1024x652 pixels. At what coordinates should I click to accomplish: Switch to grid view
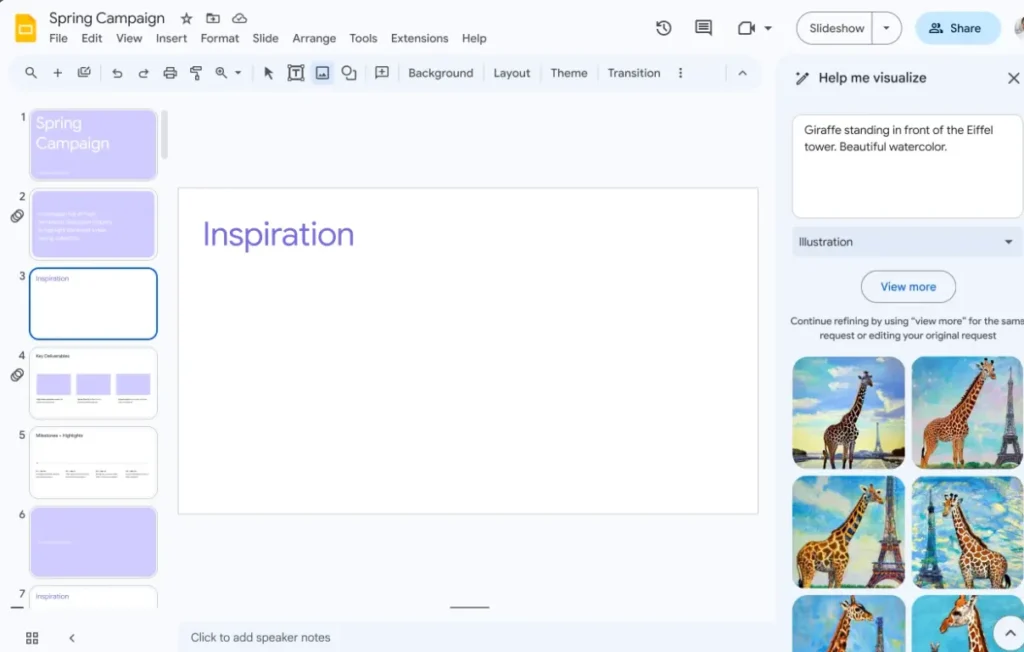[32, 638]
